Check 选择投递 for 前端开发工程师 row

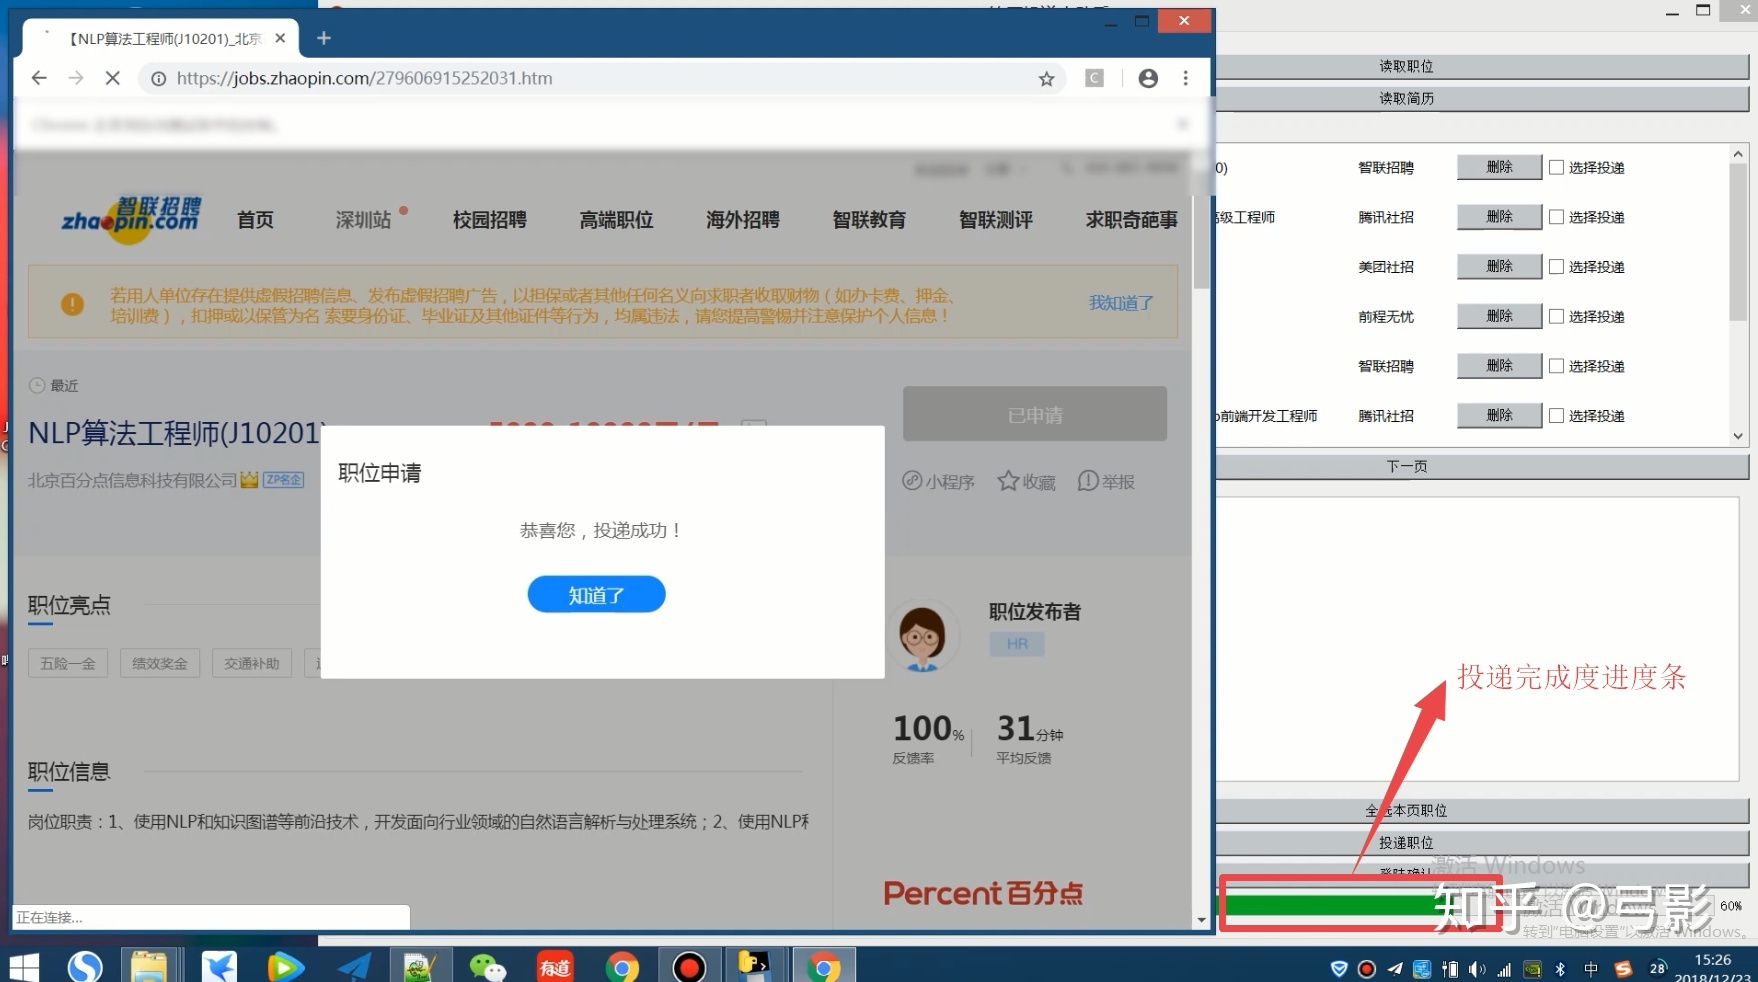tap(1557, 415)
